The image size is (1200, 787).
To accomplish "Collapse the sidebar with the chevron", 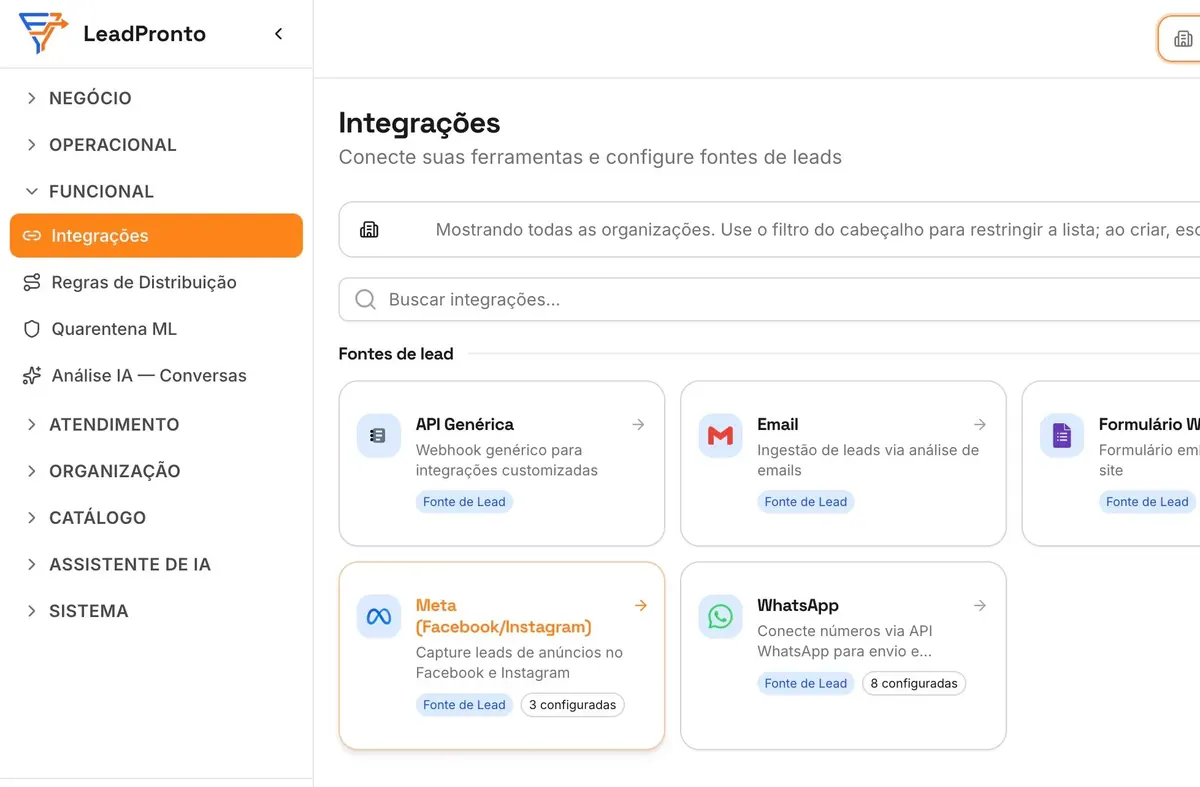I will pyautogui.click(x=279, y=34).
